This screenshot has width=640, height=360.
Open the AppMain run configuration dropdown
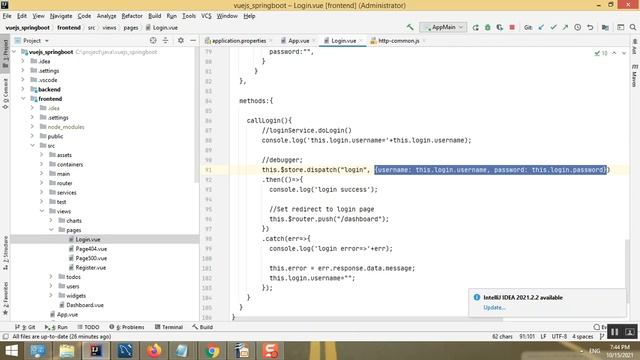[444, 27]
